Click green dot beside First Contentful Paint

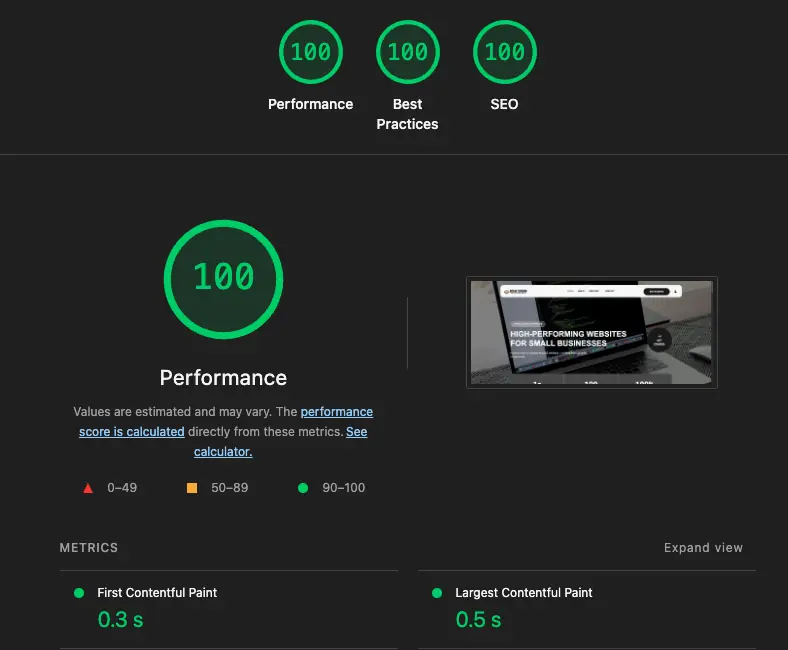(79, 593)
